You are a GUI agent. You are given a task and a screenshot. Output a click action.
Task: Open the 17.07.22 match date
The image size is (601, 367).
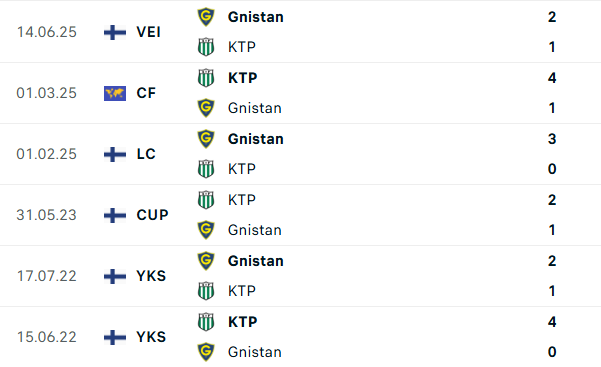(46, 276)
